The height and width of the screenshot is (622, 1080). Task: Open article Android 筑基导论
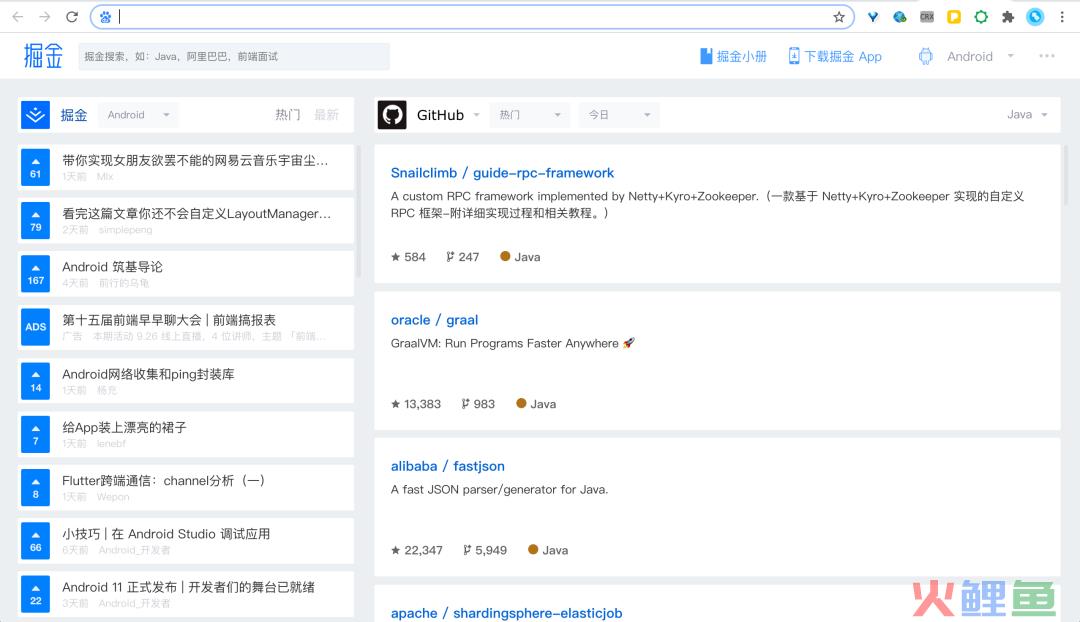coord(112,267)
